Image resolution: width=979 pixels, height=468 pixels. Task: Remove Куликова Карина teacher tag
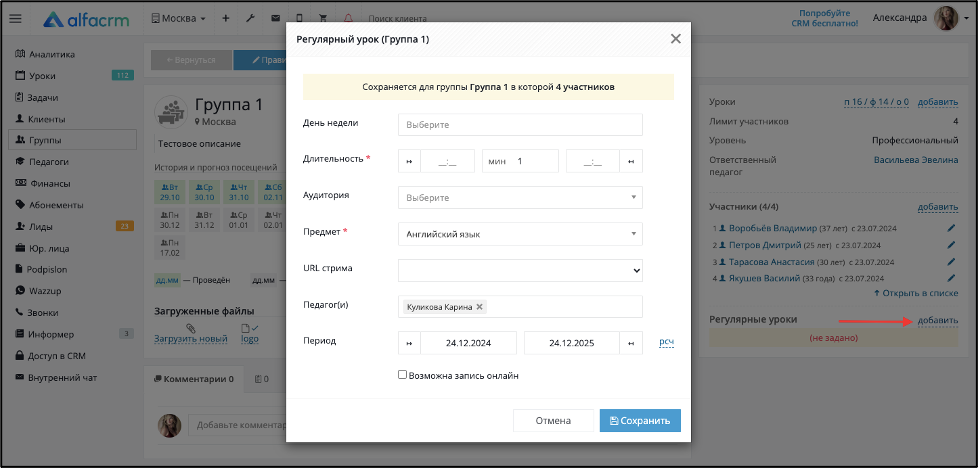tap(480, 307)
